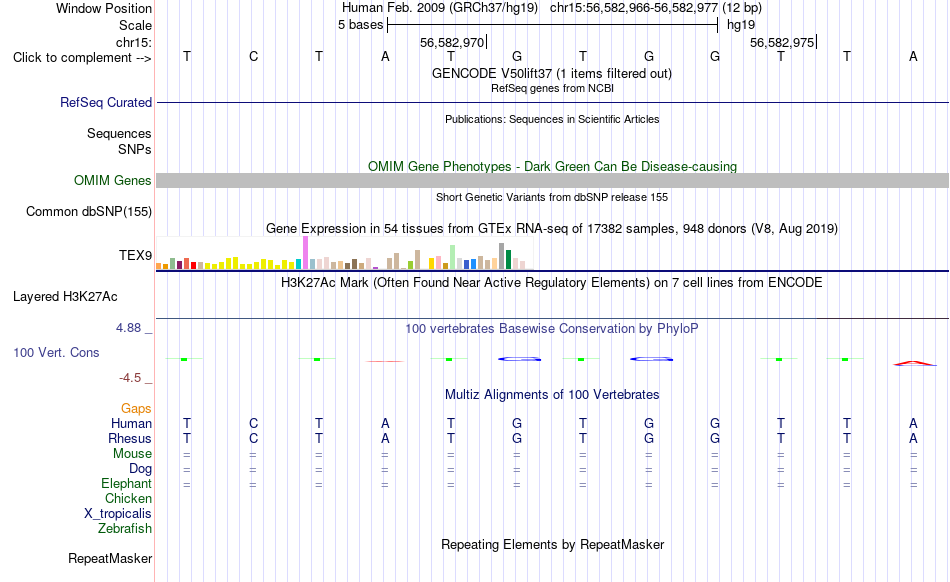950x582 pixels.
Task: Click the GTEx Gene Expression track title
Action: [552, 229]
